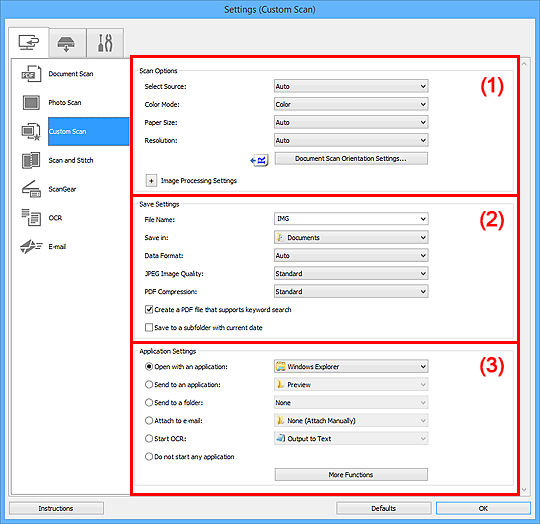
Task: Click the Scan and Stitch icon
Action: 31,160
